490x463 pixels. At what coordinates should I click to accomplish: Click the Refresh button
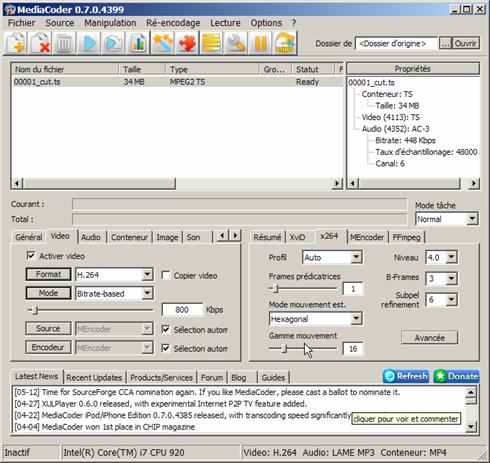(406, 376)
